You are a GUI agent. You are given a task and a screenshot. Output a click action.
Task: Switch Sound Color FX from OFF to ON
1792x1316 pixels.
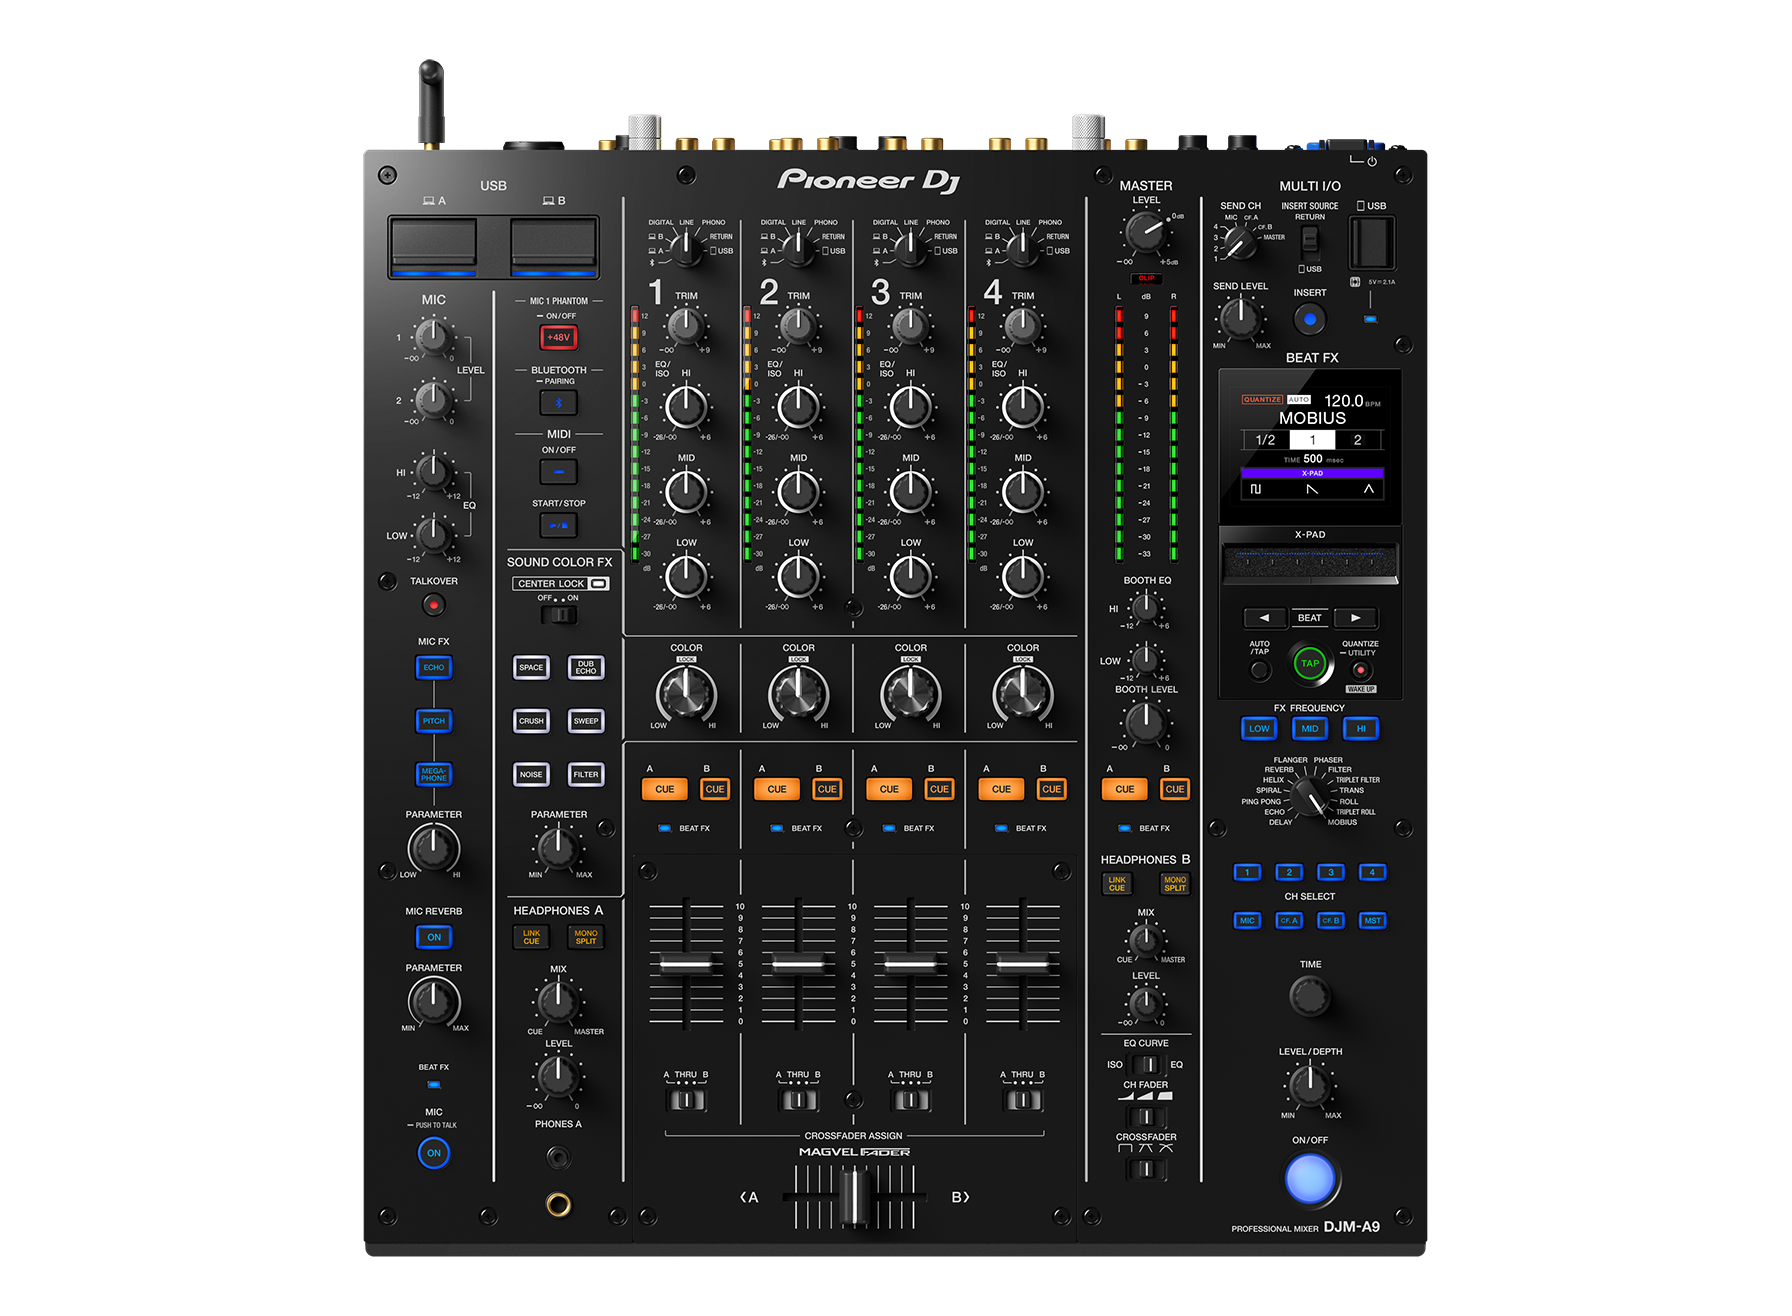[559, 616]
